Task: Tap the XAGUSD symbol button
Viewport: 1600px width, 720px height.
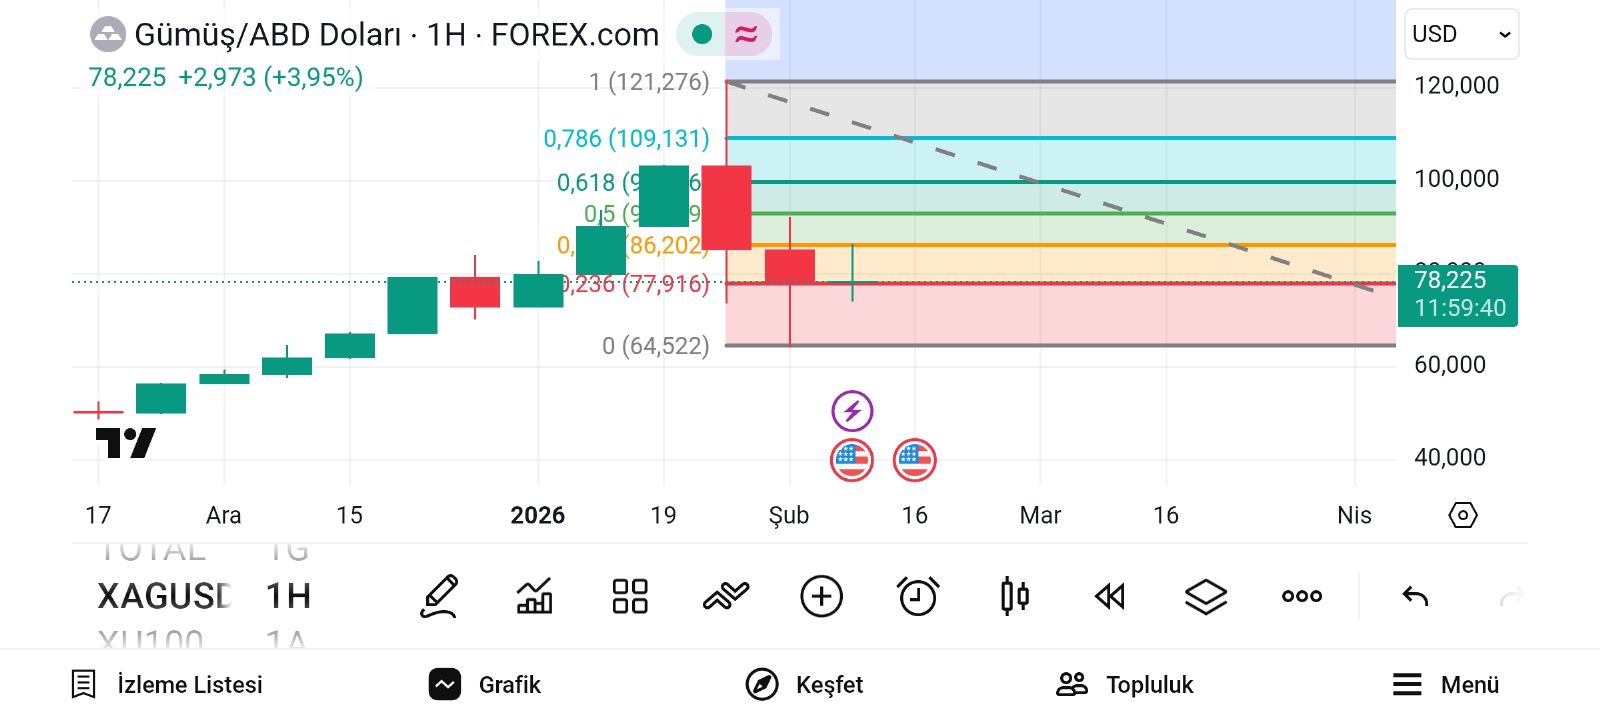Action: (164, 596)
